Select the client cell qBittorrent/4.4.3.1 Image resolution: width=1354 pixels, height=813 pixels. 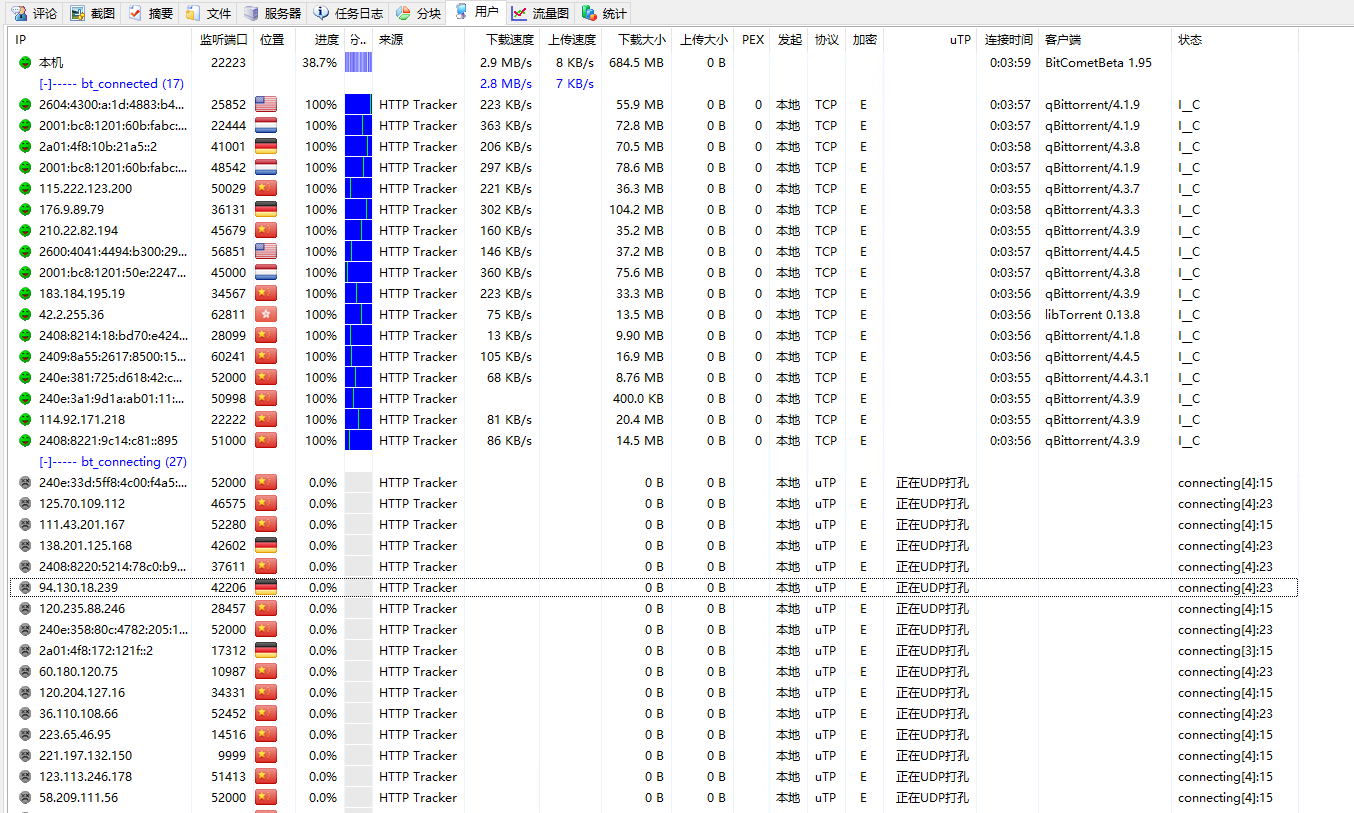pos(1097,378)
